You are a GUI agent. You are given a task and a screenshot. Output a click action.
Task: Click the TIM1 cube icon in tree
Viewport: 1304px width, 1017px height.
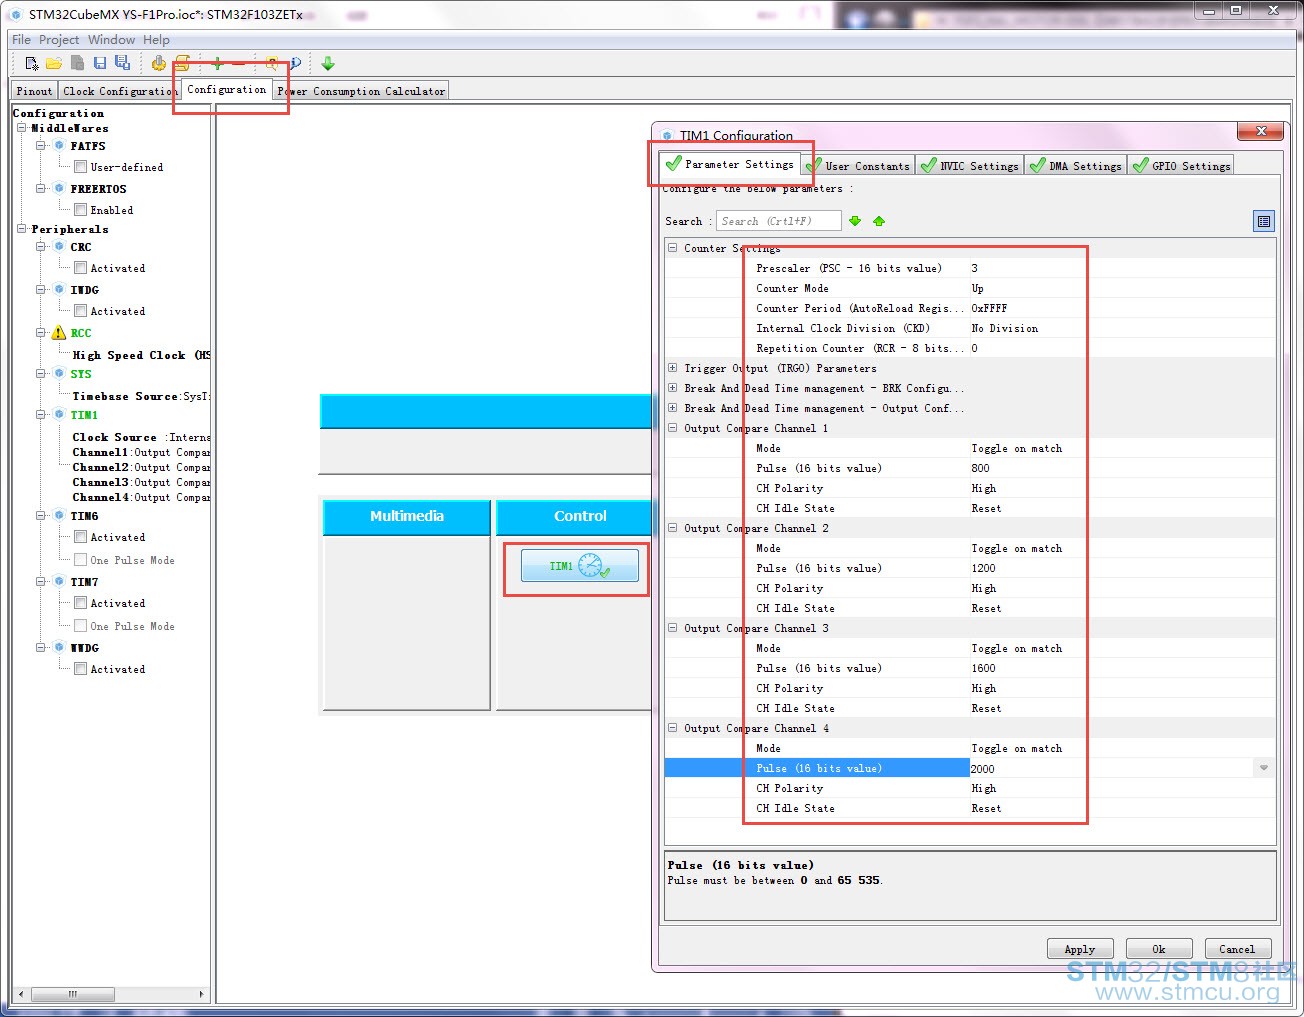coord(59,415)
